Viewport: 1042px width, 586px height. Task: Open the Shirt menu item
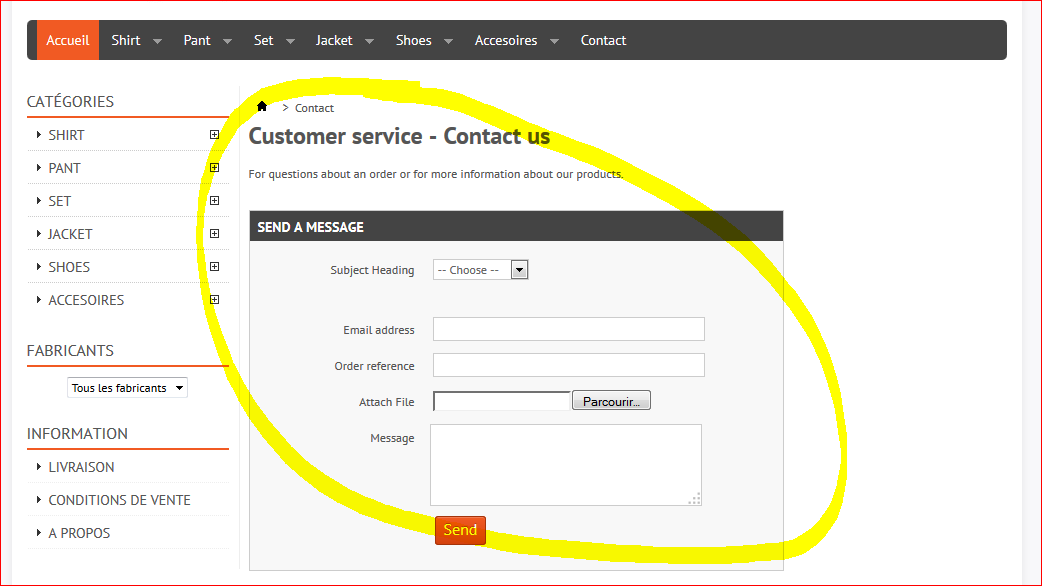coord(126,40)
